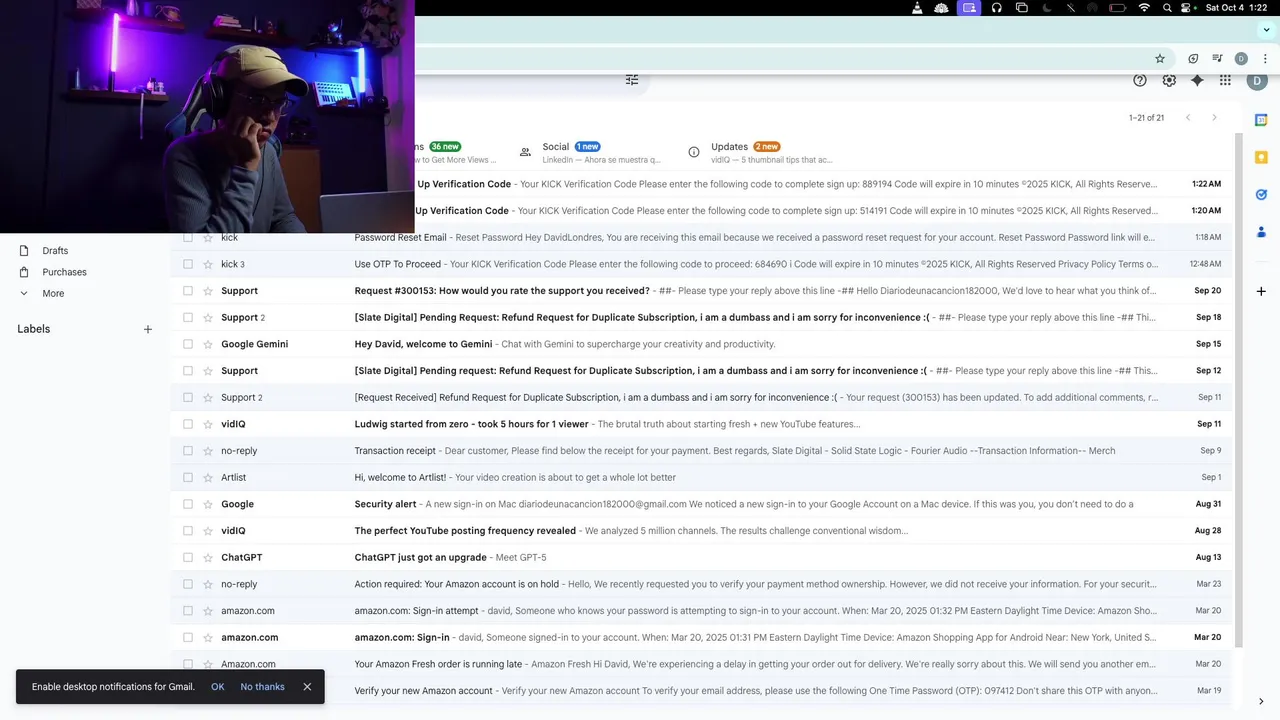This screenshot has height=720, width=1280.
Task: Open the Amazon Fresh order running late email
Action: point(701,664)
